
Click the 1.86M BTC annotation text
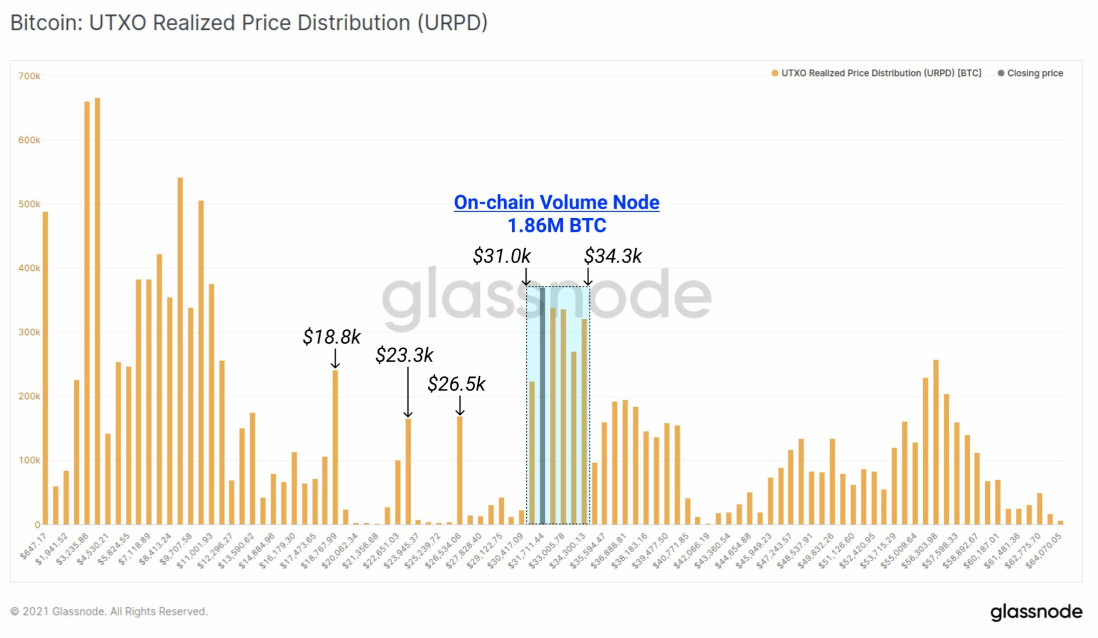557,226
